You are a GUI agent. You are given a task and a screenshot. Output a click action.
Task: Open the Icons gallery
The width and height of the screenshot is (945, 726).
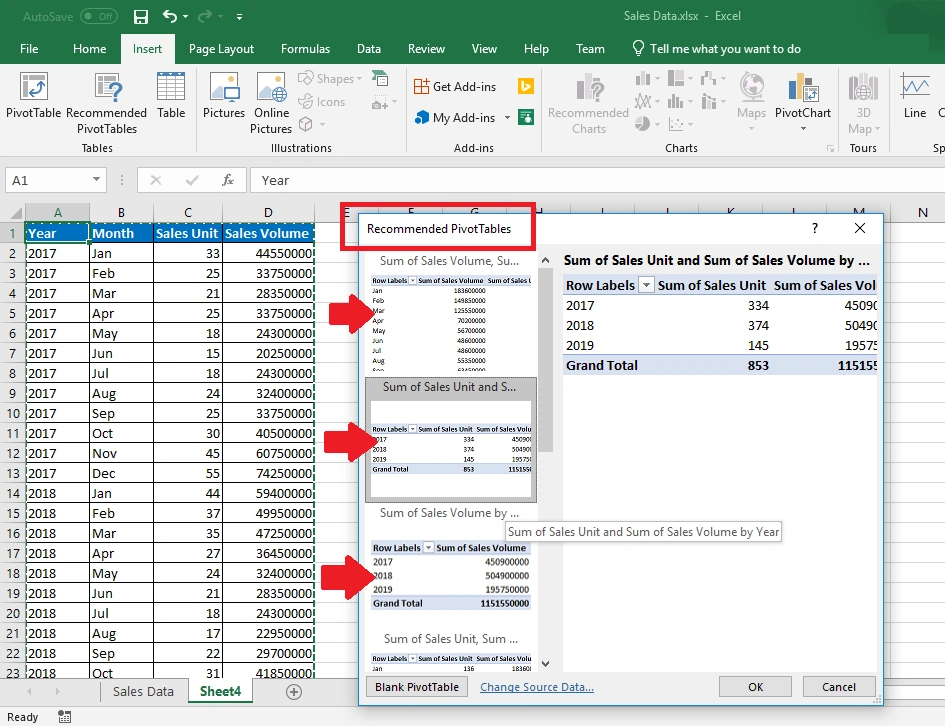[x=322, y=102]
